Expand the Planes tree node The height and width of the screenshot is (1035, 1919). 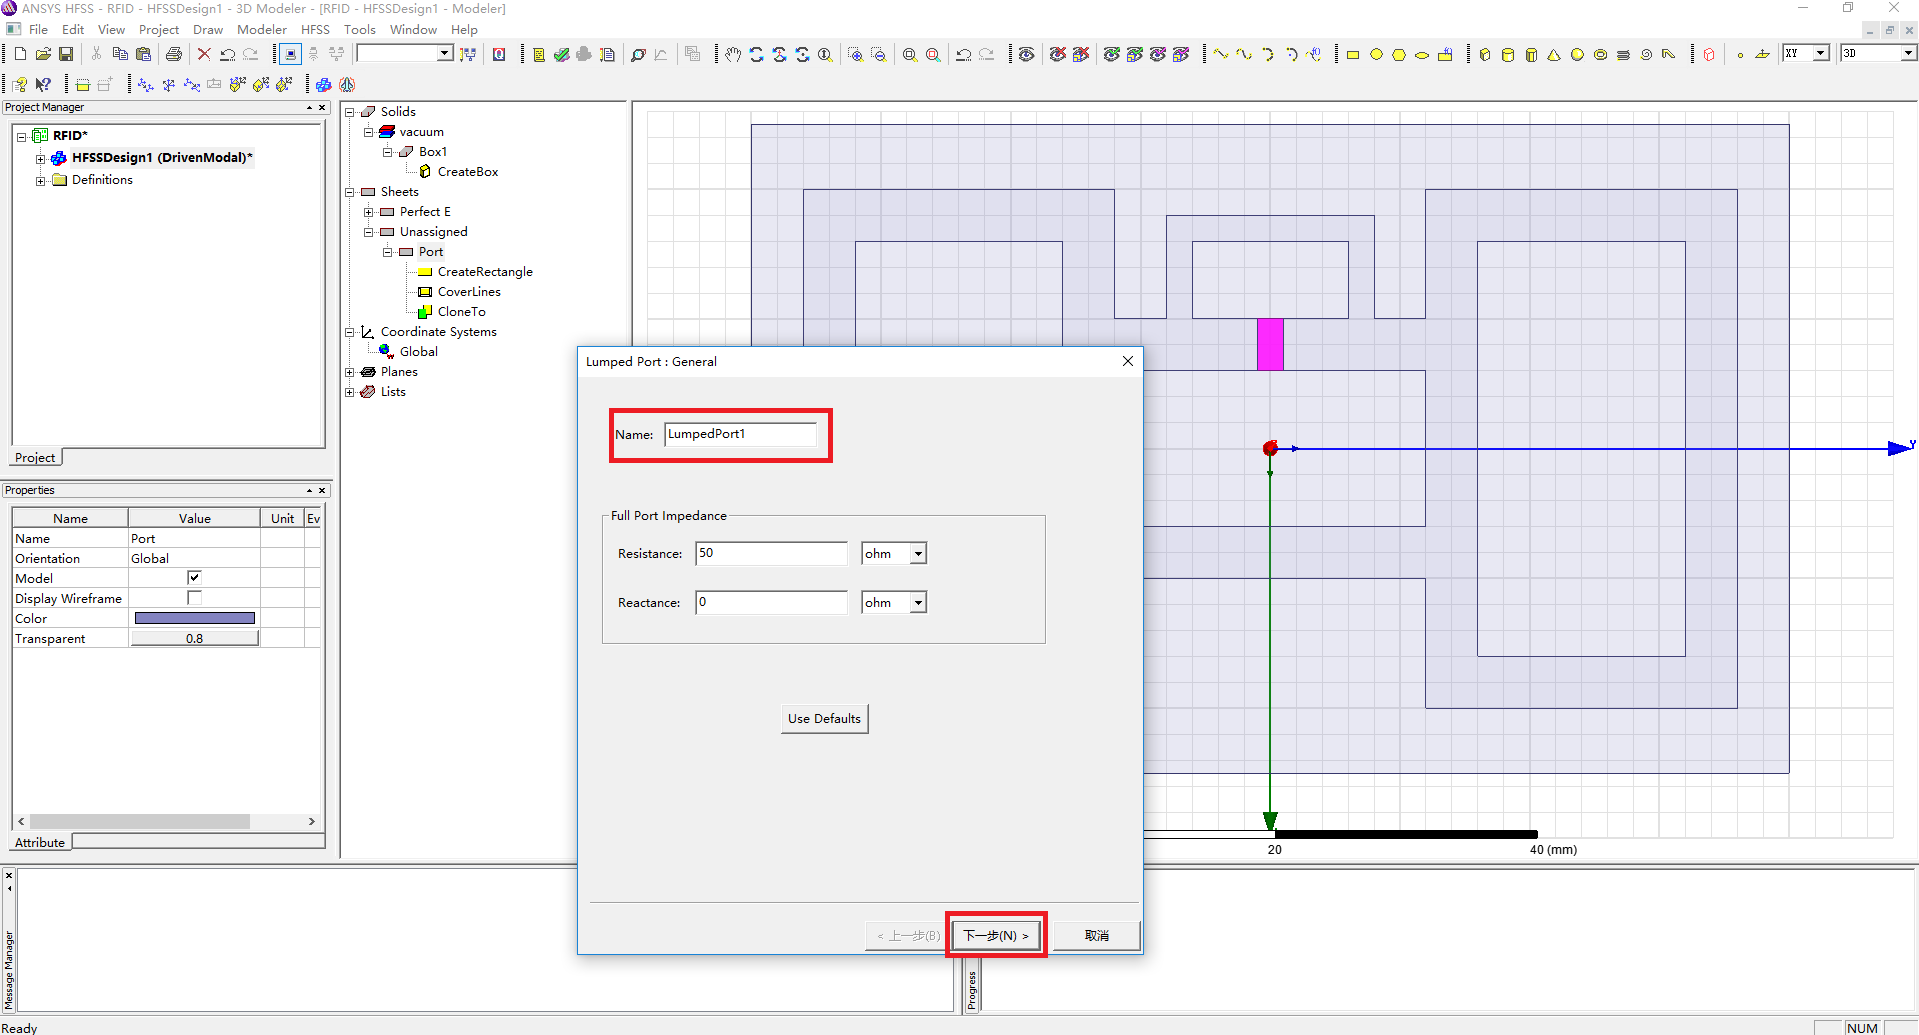[x=350, y=372]
